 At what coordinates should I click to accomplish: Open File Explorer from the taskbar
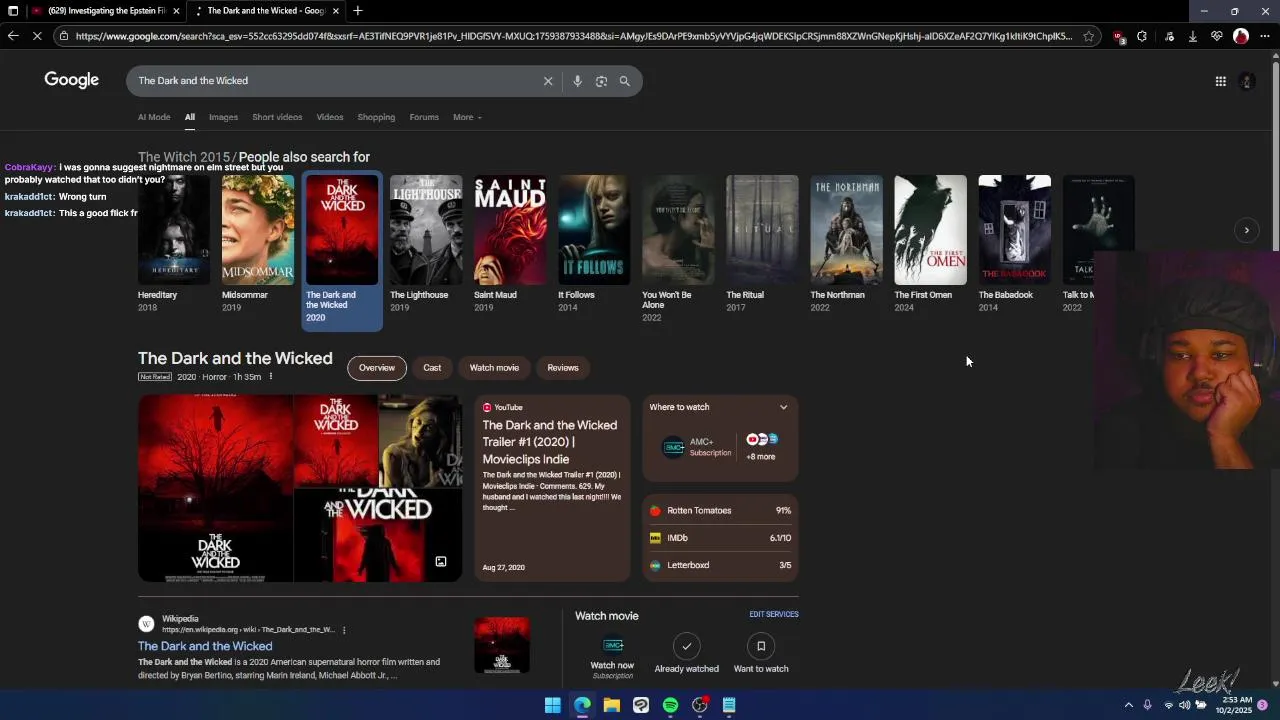[611, 705]
